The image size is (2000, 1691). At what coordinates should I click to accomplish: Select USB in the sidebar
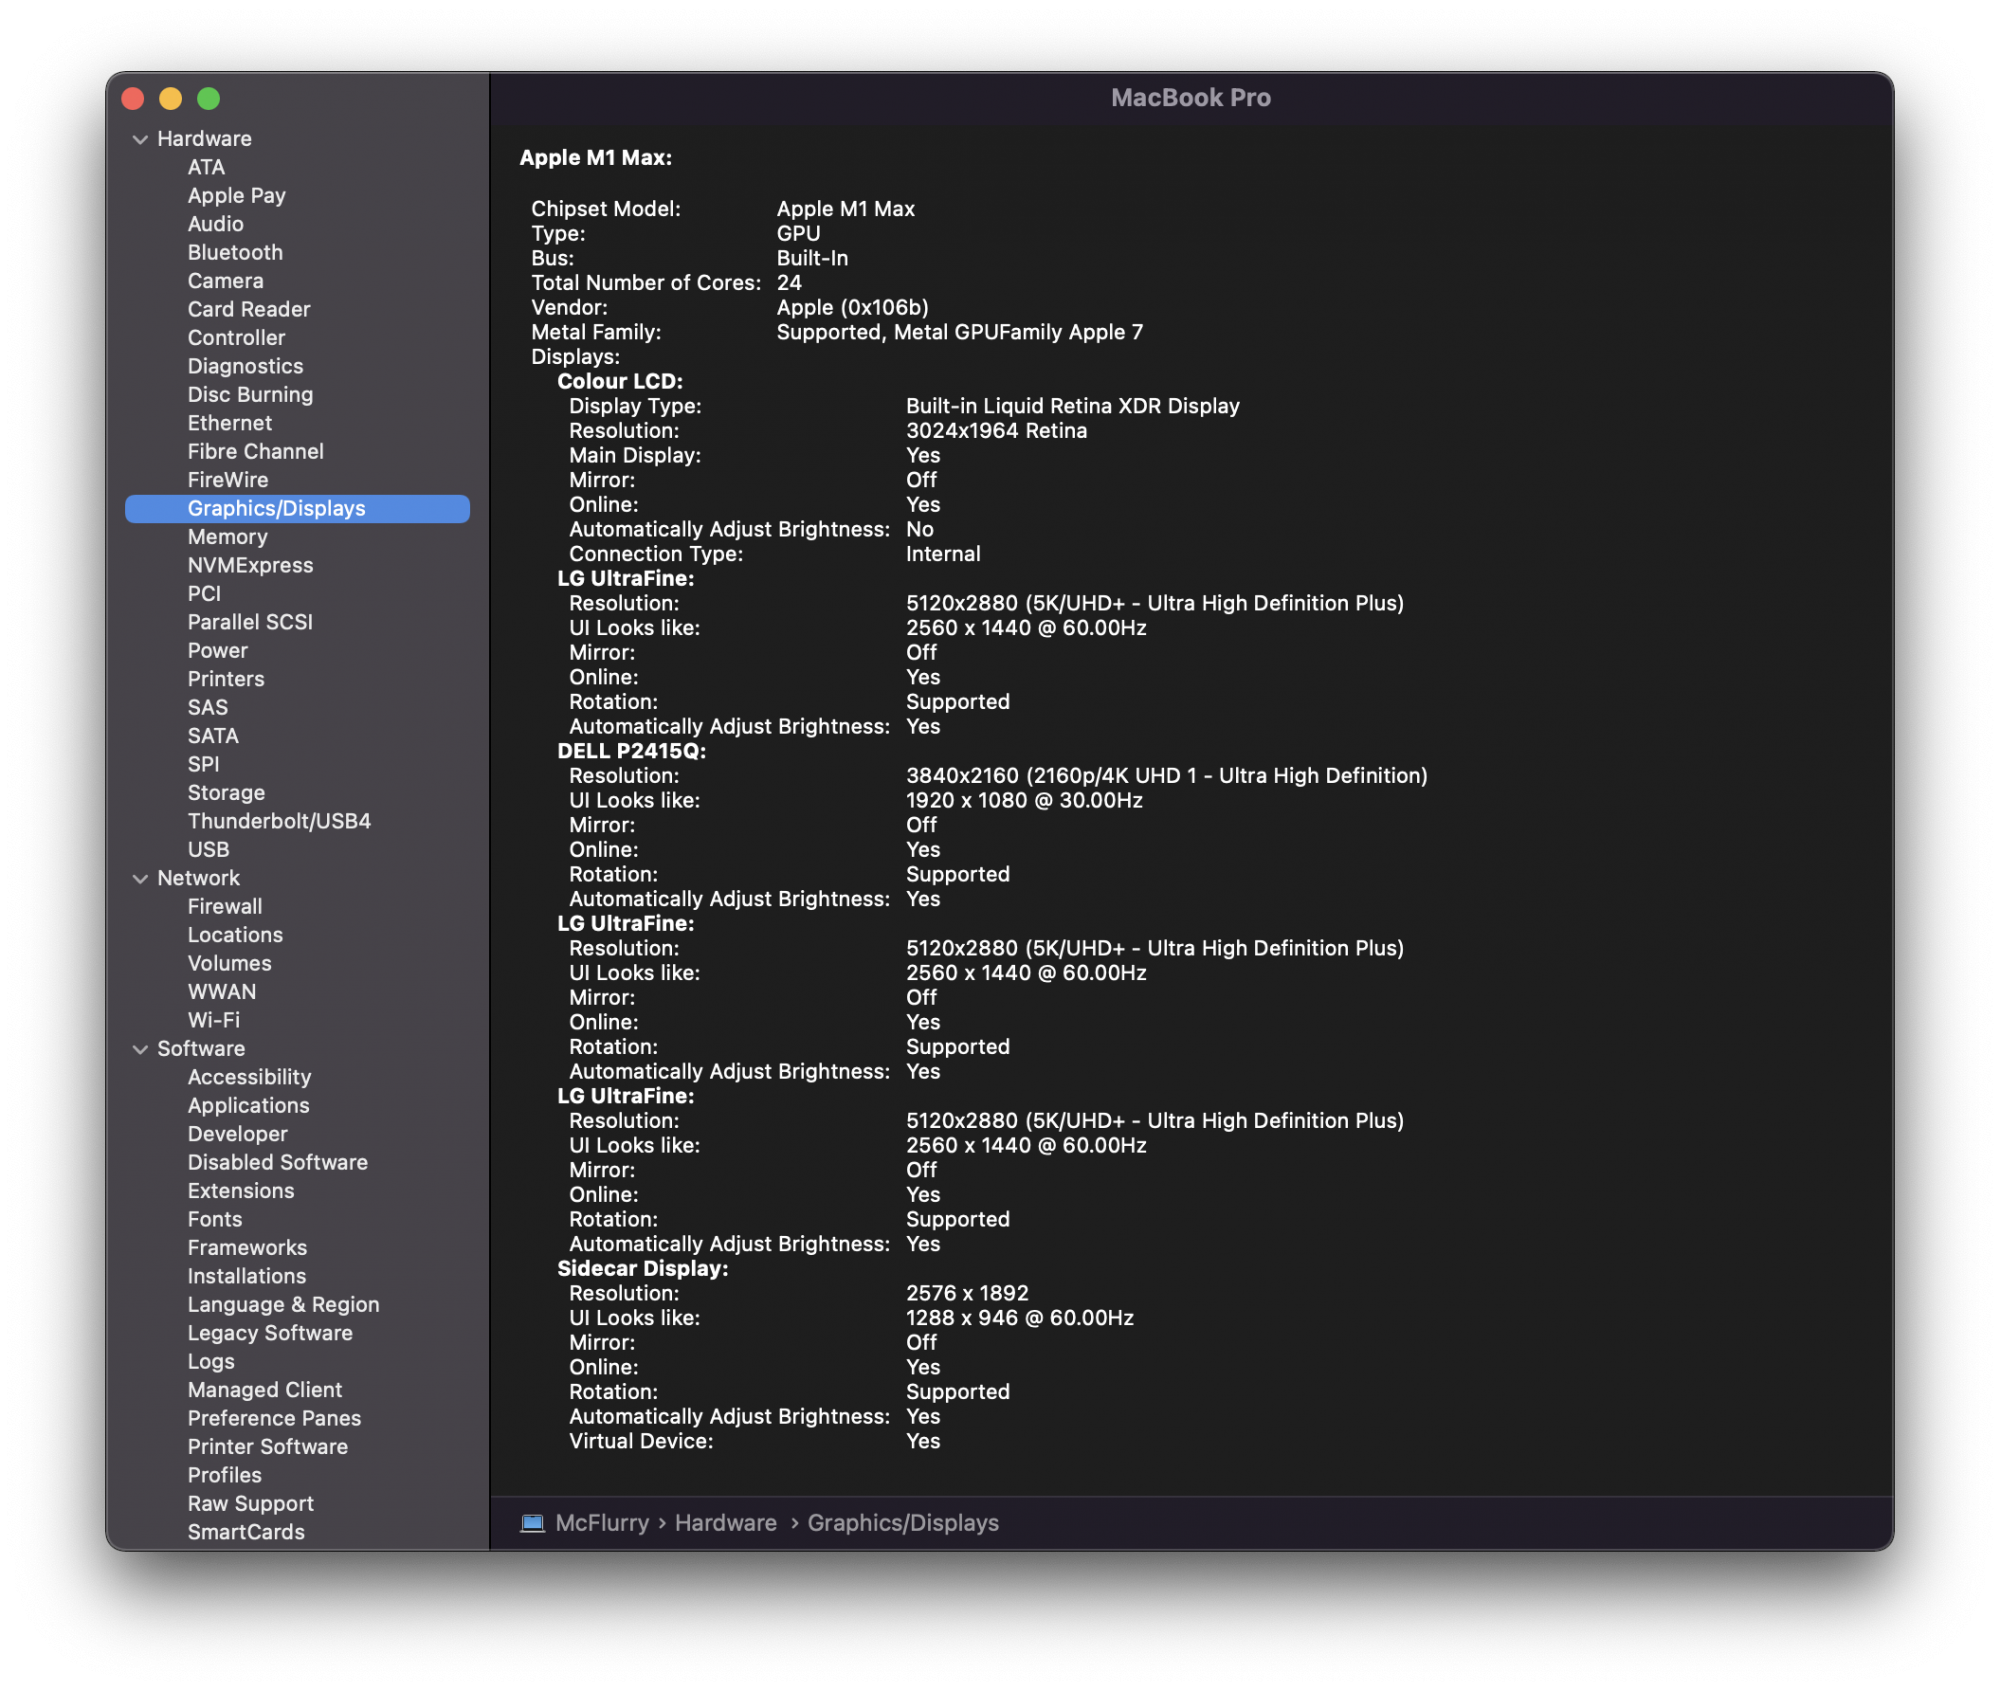[209, 849]
